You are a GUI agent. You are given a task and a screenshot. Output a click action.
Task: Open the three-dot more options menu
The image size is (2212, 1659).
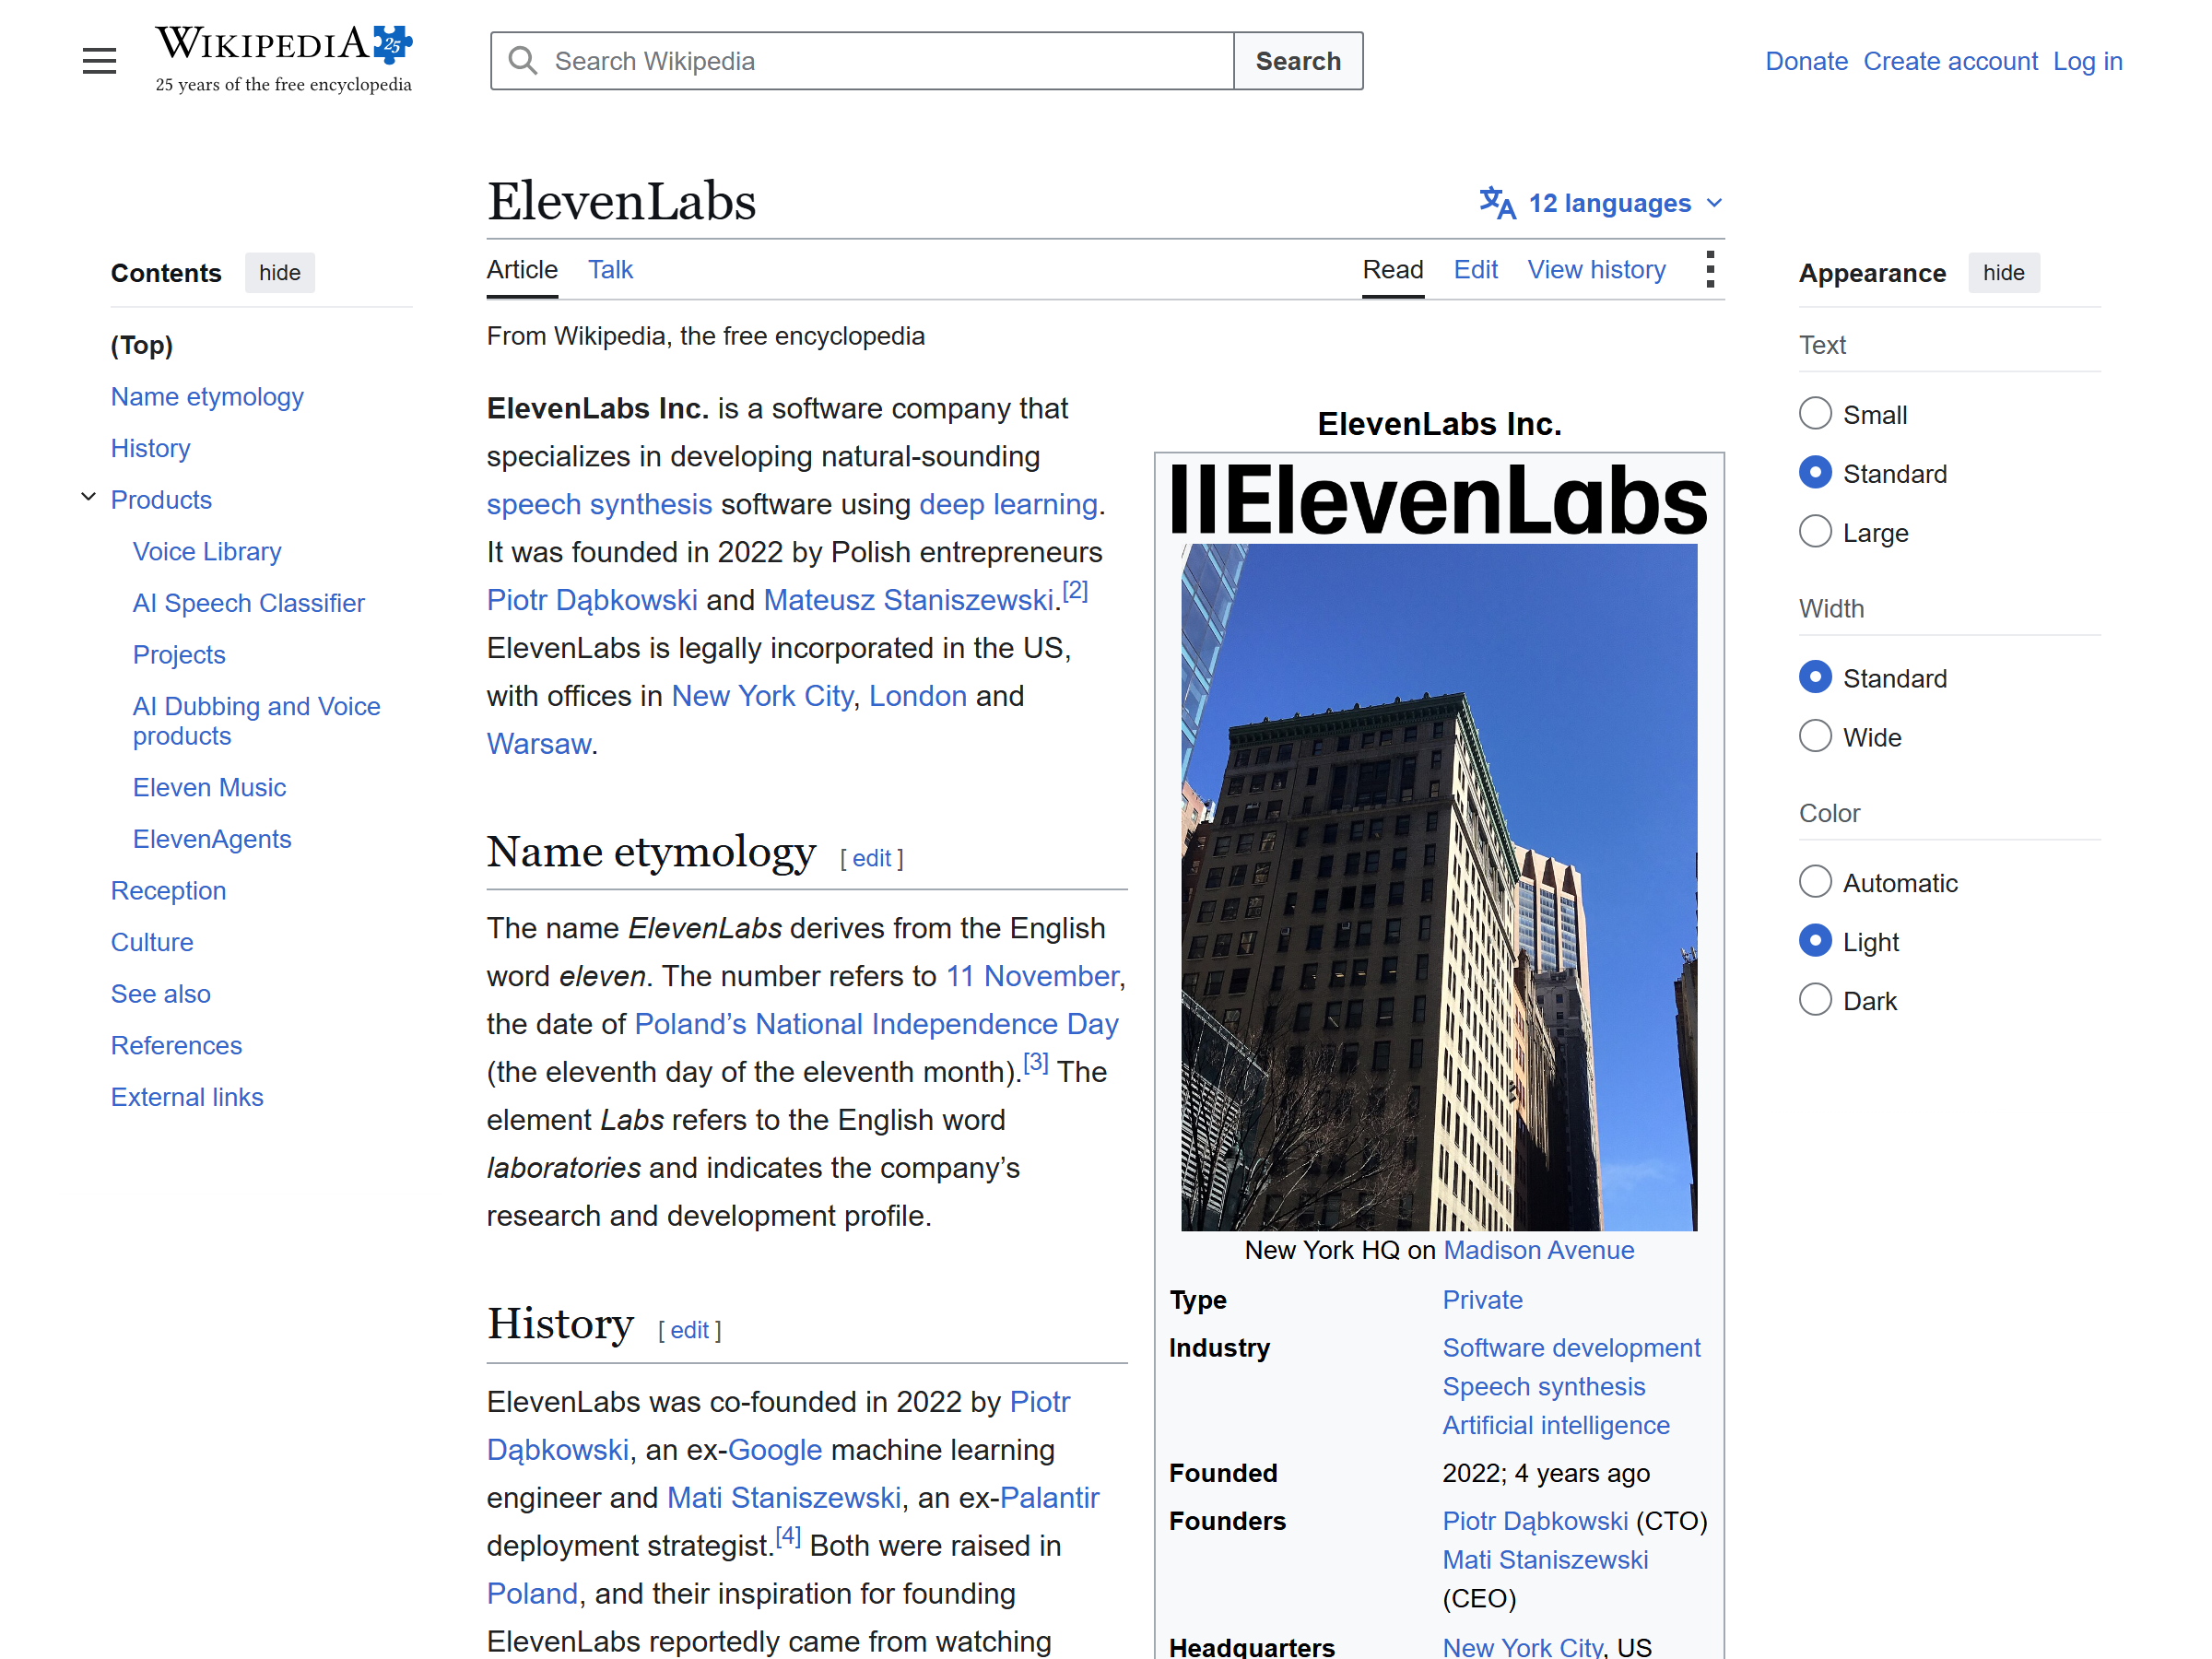pos(1710,270)
